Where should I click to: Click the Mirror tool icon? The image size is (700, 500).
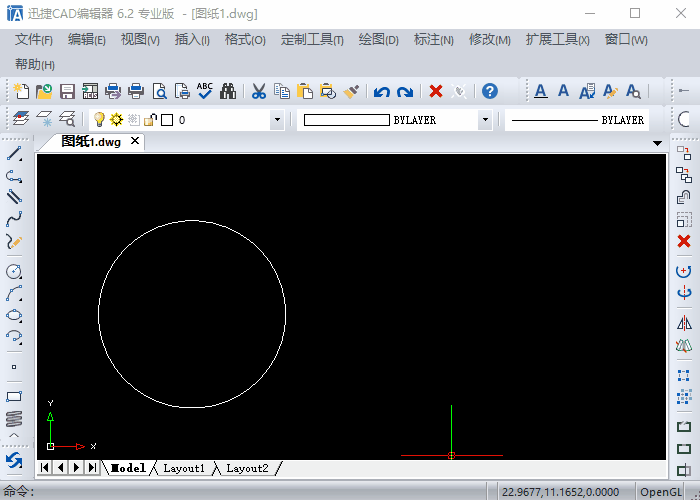pyautogui.click(x=684, y=323)
